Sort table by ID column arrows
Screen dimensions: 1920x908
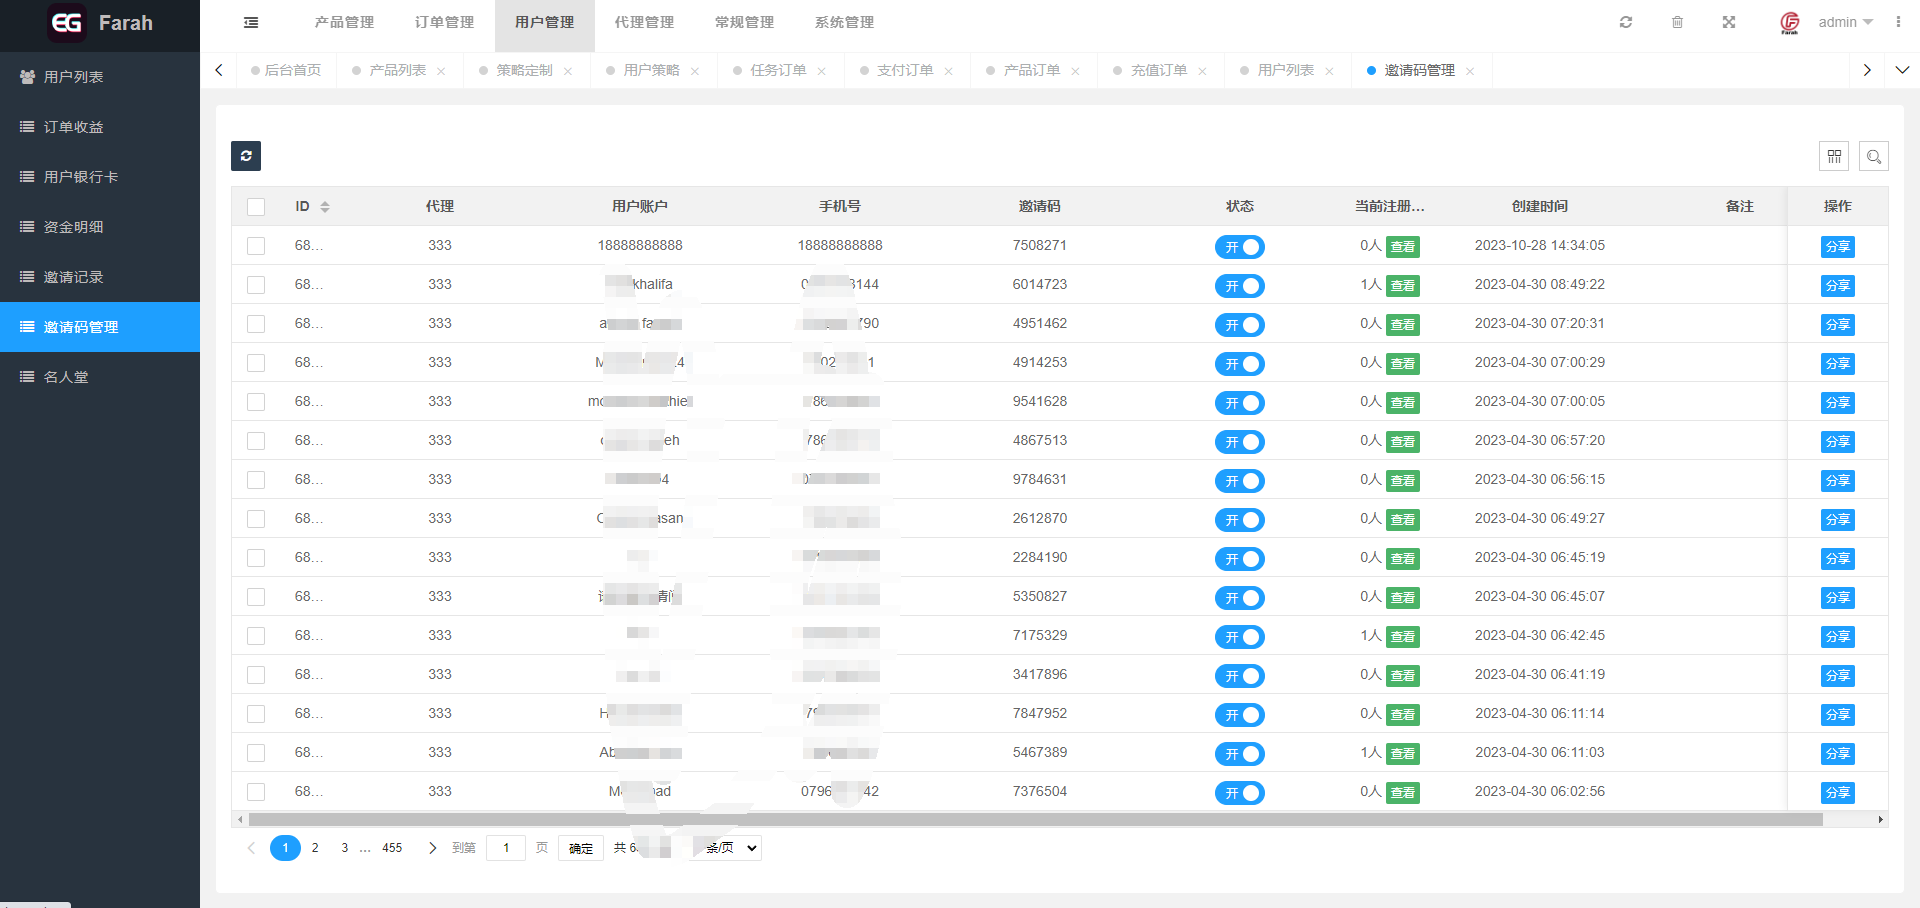tap(325, 207)
